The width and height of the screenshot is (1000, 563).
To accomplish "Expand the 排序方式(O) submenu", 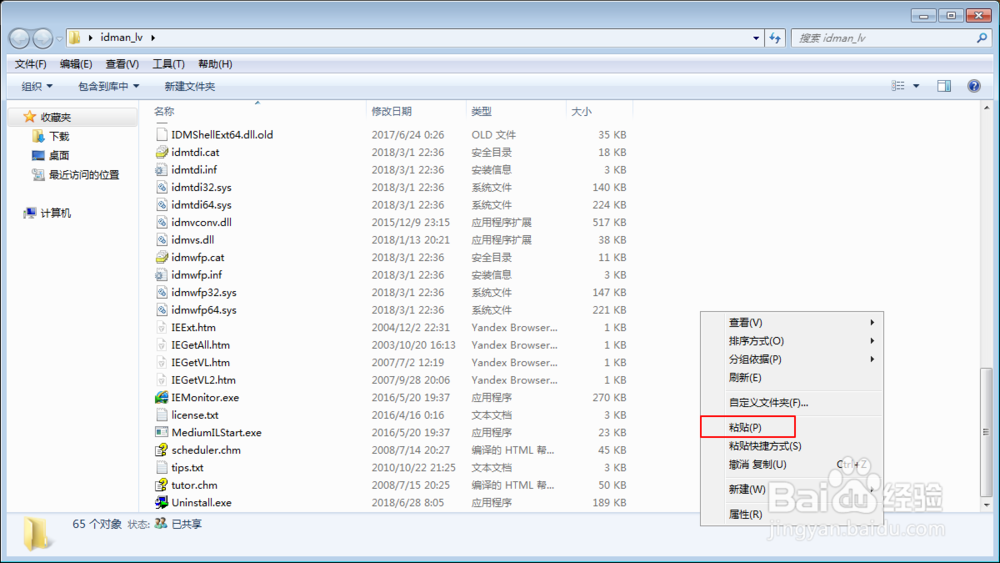I will pyautogui.click(x=872, y=341).
